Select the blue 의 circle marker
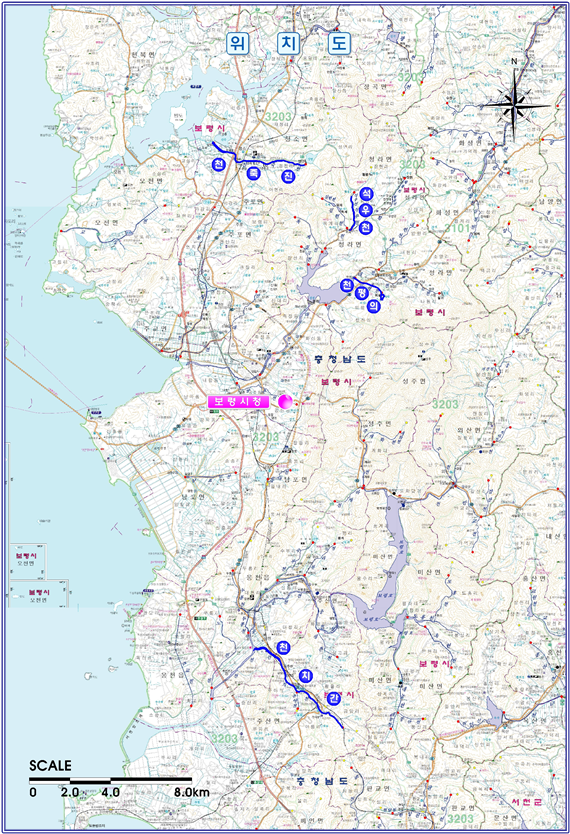This screenshot has height=834, width=570. click(x=374, y=306)
